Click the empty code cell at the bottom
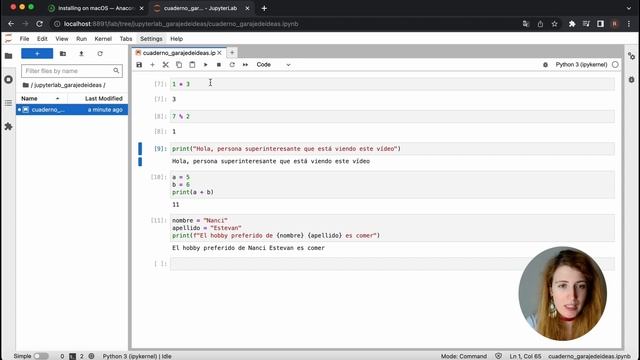The image size is (640, 360). pyautogui.click(x=392, y=264)
